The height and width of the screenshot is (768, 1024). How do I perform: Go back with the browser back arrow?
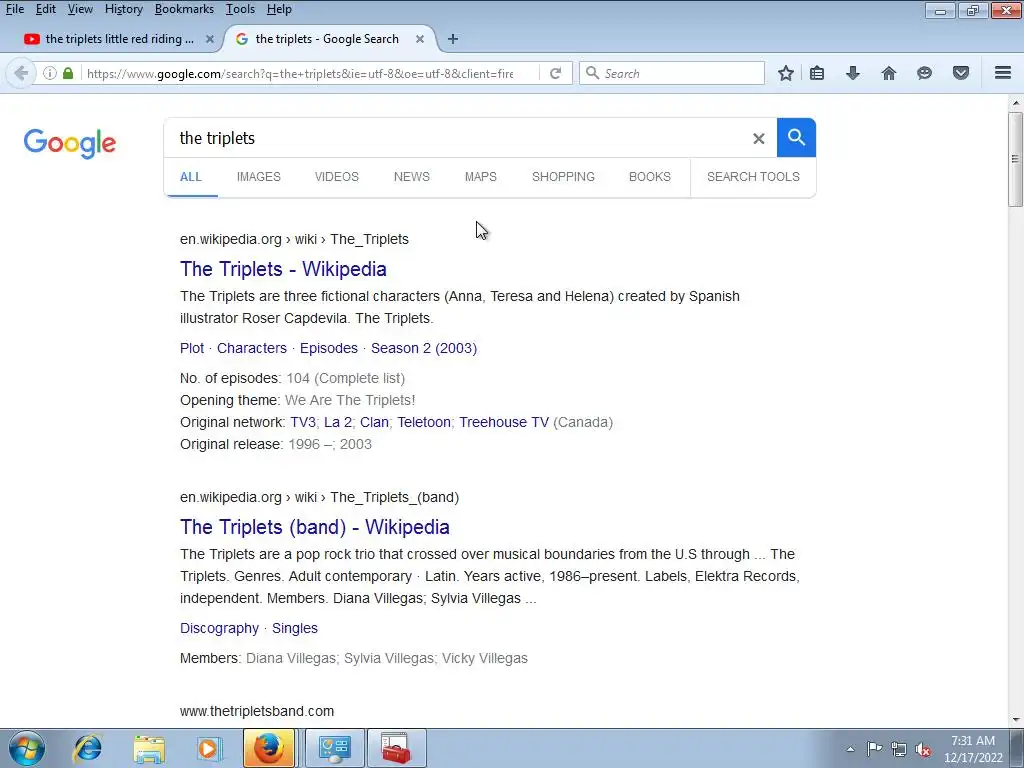[x=21, y=73]
